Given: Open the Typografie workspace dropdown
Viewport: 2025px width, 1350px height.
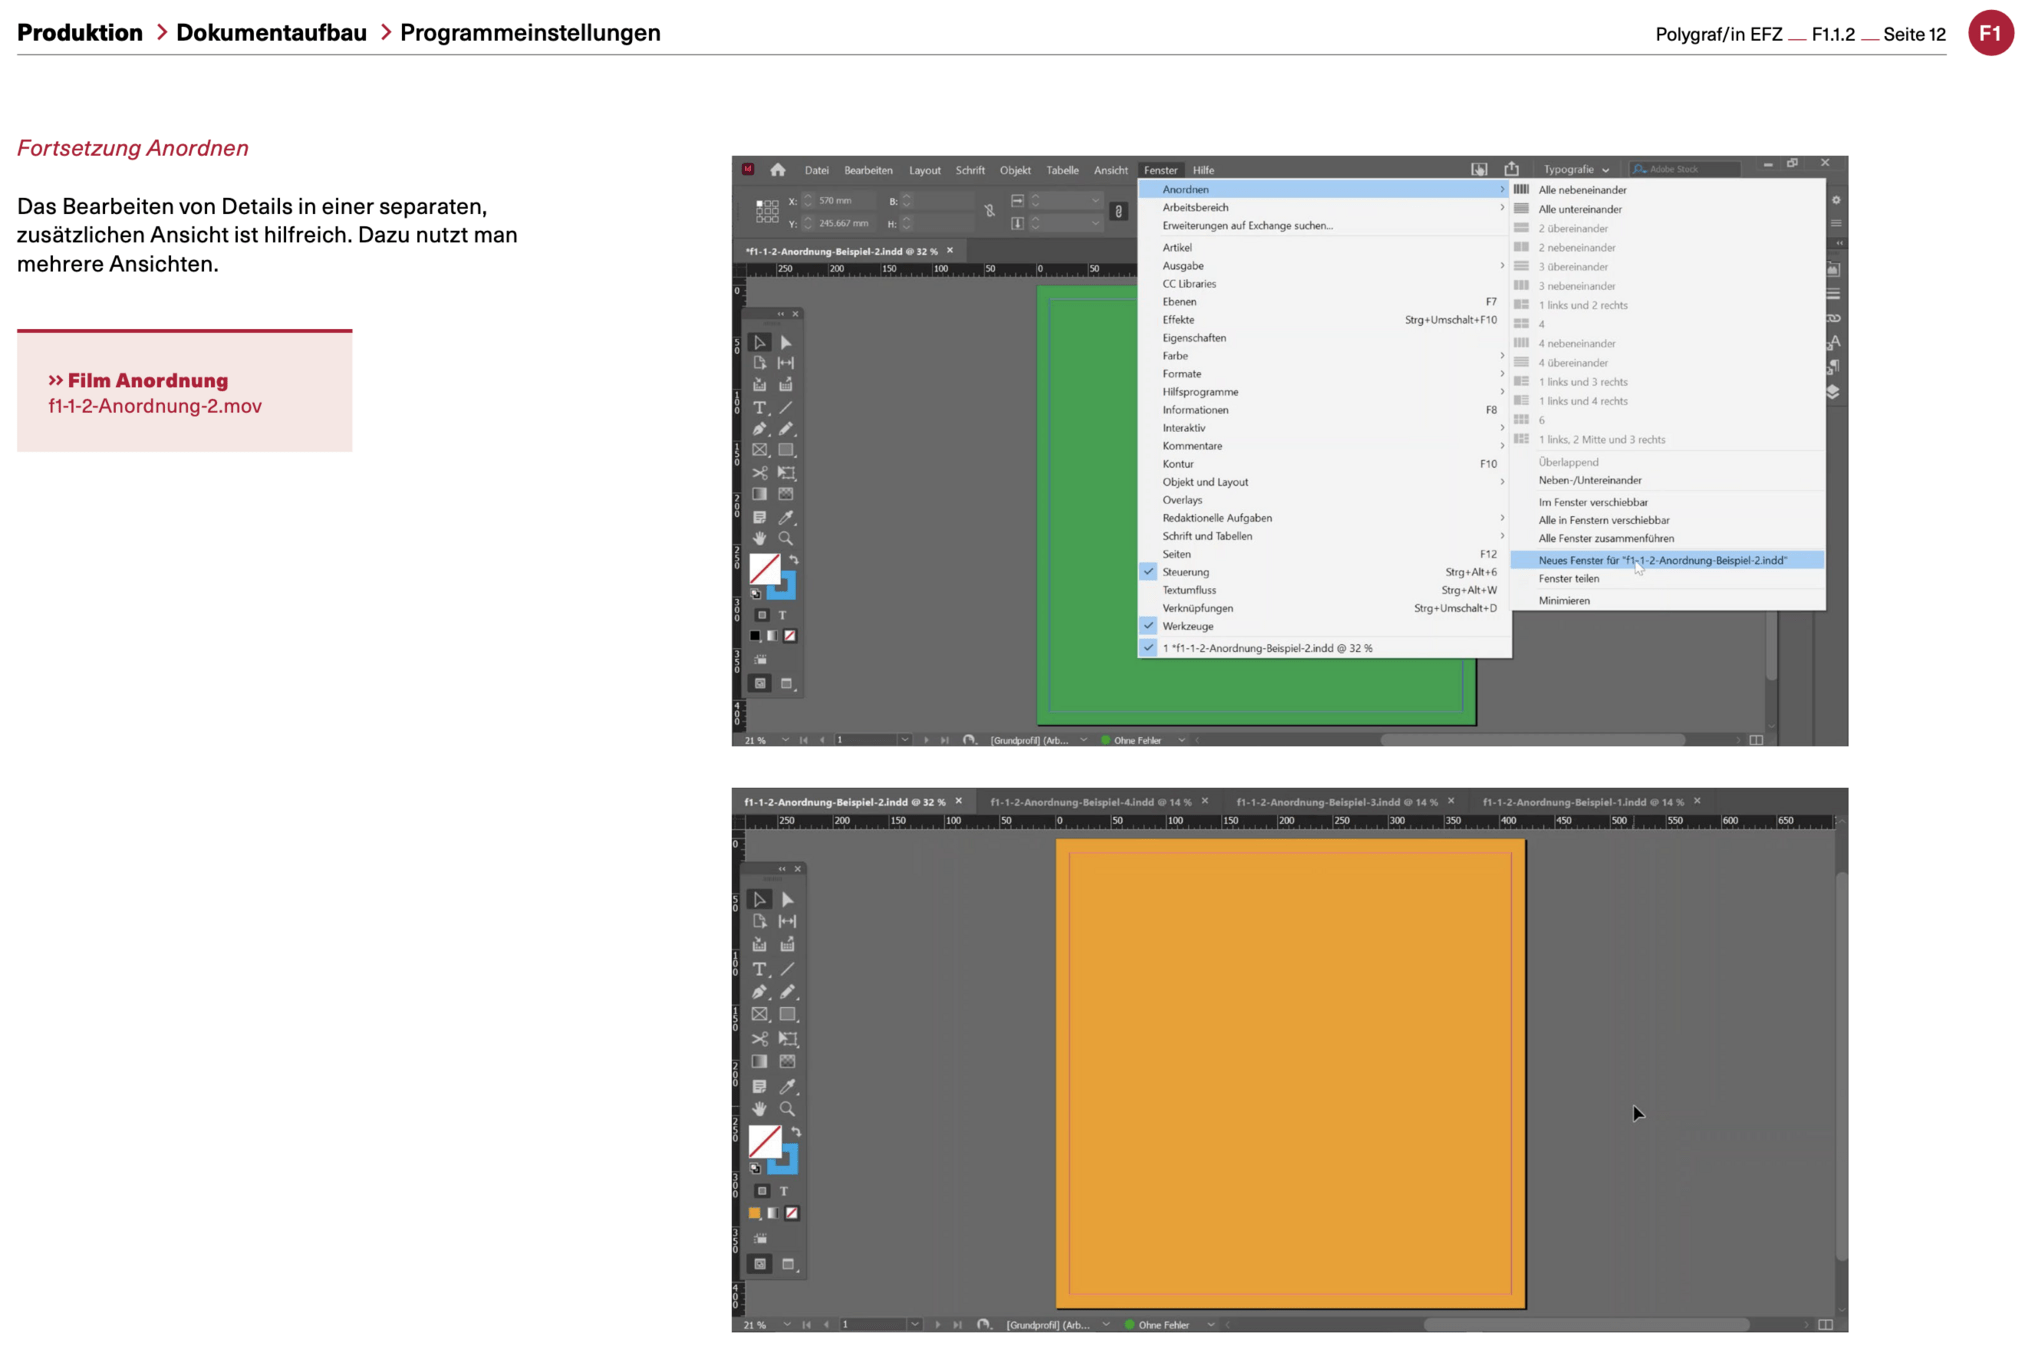Looking at the screenshot, I should click(1576, 169).
